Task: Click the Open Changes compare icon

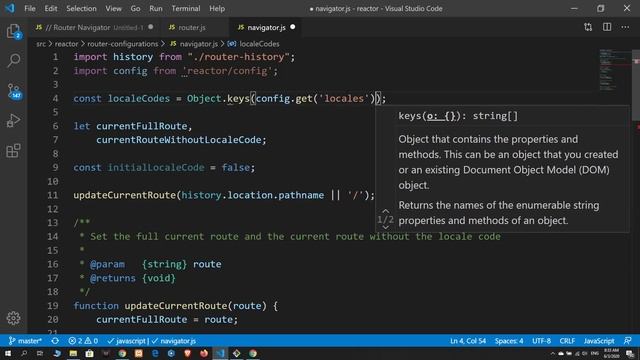Action: [x=588, y=27]
